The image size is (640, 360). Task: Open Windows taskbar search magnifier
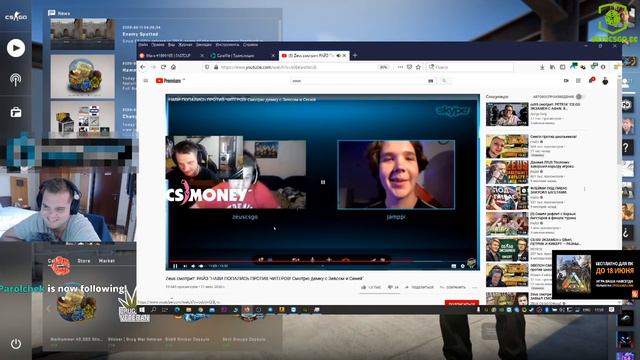pos(153,310)
